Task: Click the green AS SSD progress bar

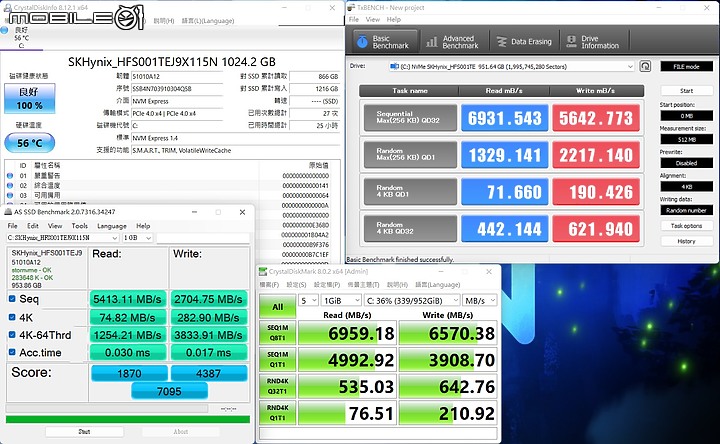Action: (x=128, y=419)
